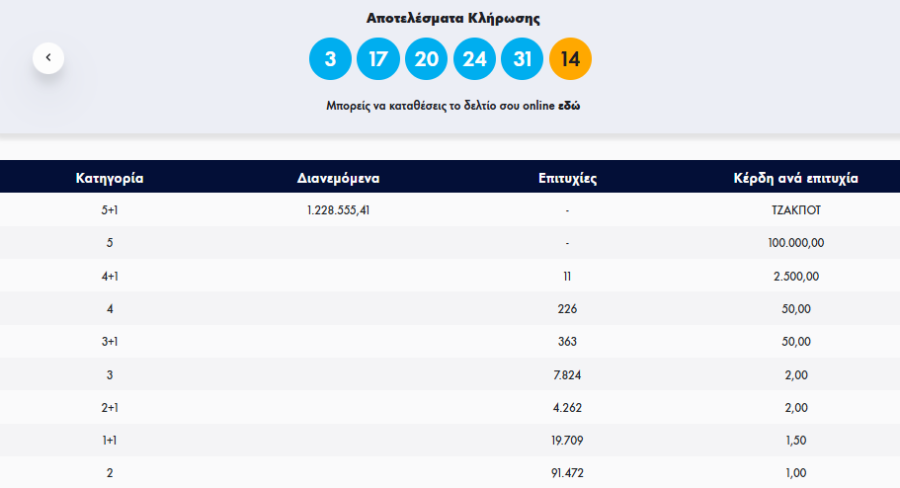Select the 4+1 category row label
Image resolution: width=900 pixels, height=488 pixels.
(110, 276)
